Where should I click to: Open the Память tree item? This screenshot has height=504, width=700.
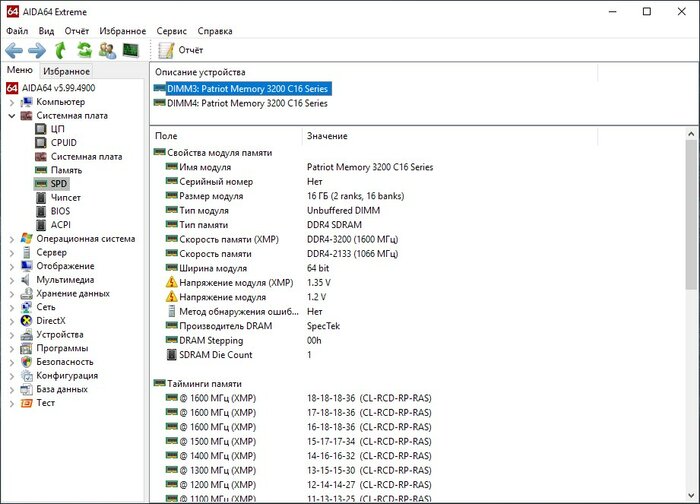66,170
